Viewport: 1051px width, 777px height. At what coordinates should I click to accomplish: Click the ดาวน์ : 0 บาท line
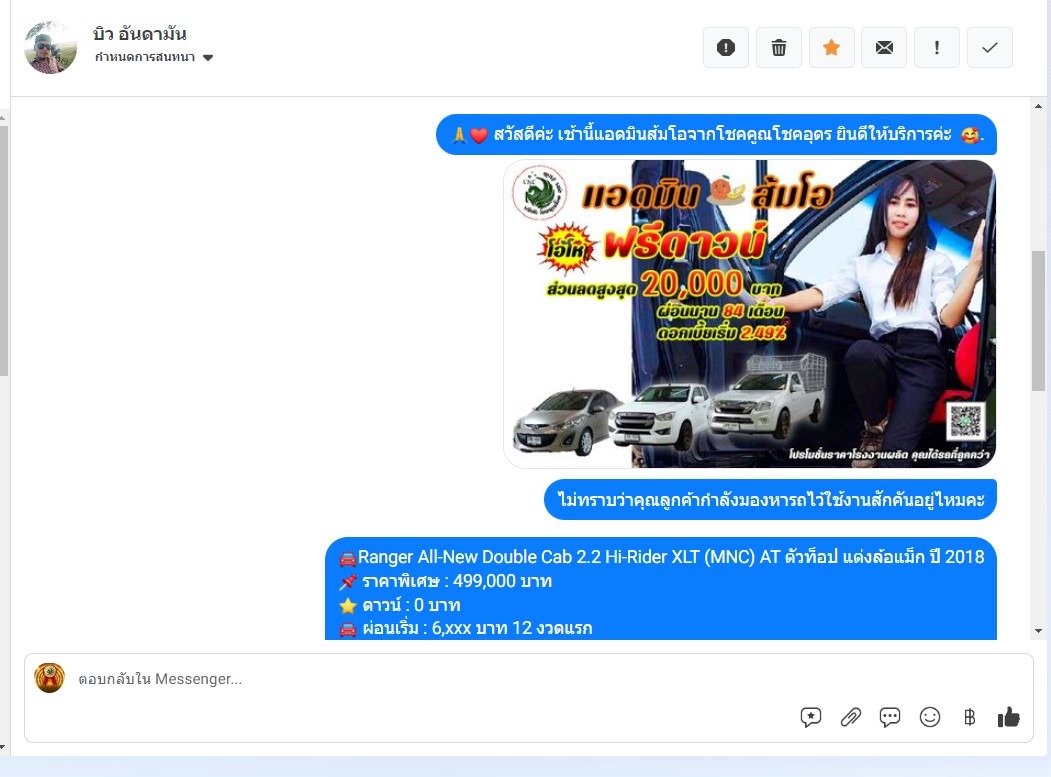pos(400,605)
